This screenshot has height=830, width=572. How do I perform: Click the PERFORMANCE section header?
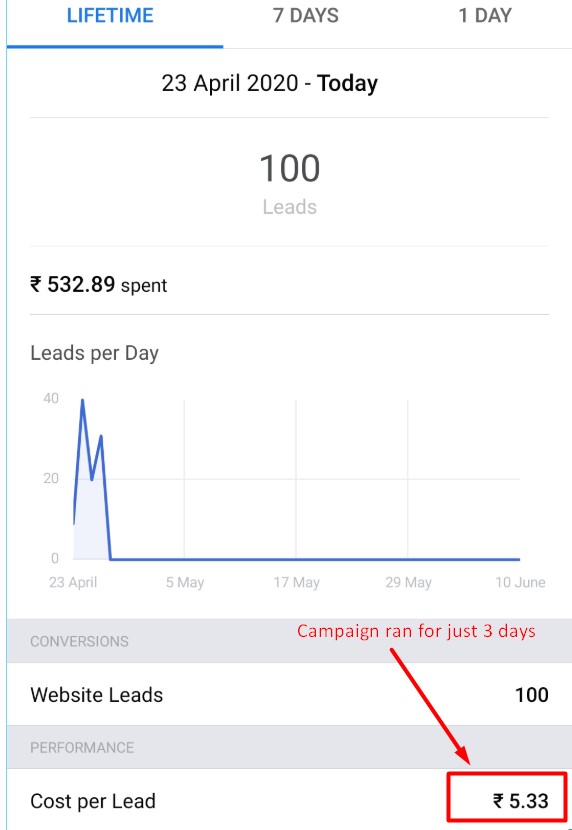82,747
